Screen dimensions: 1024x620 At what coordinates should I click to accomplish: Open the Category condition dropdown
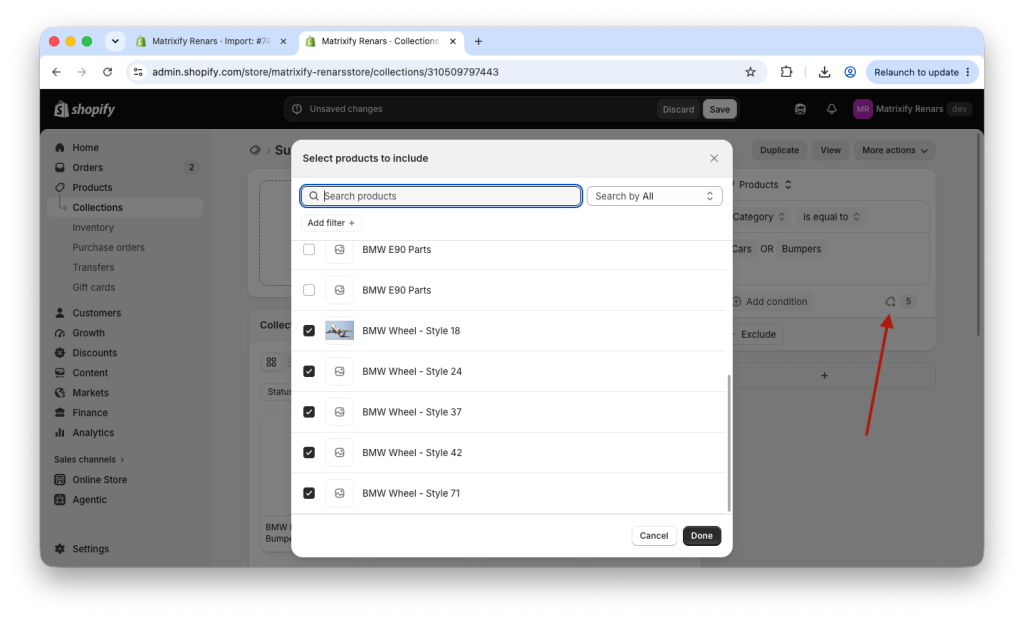[758, 217]
